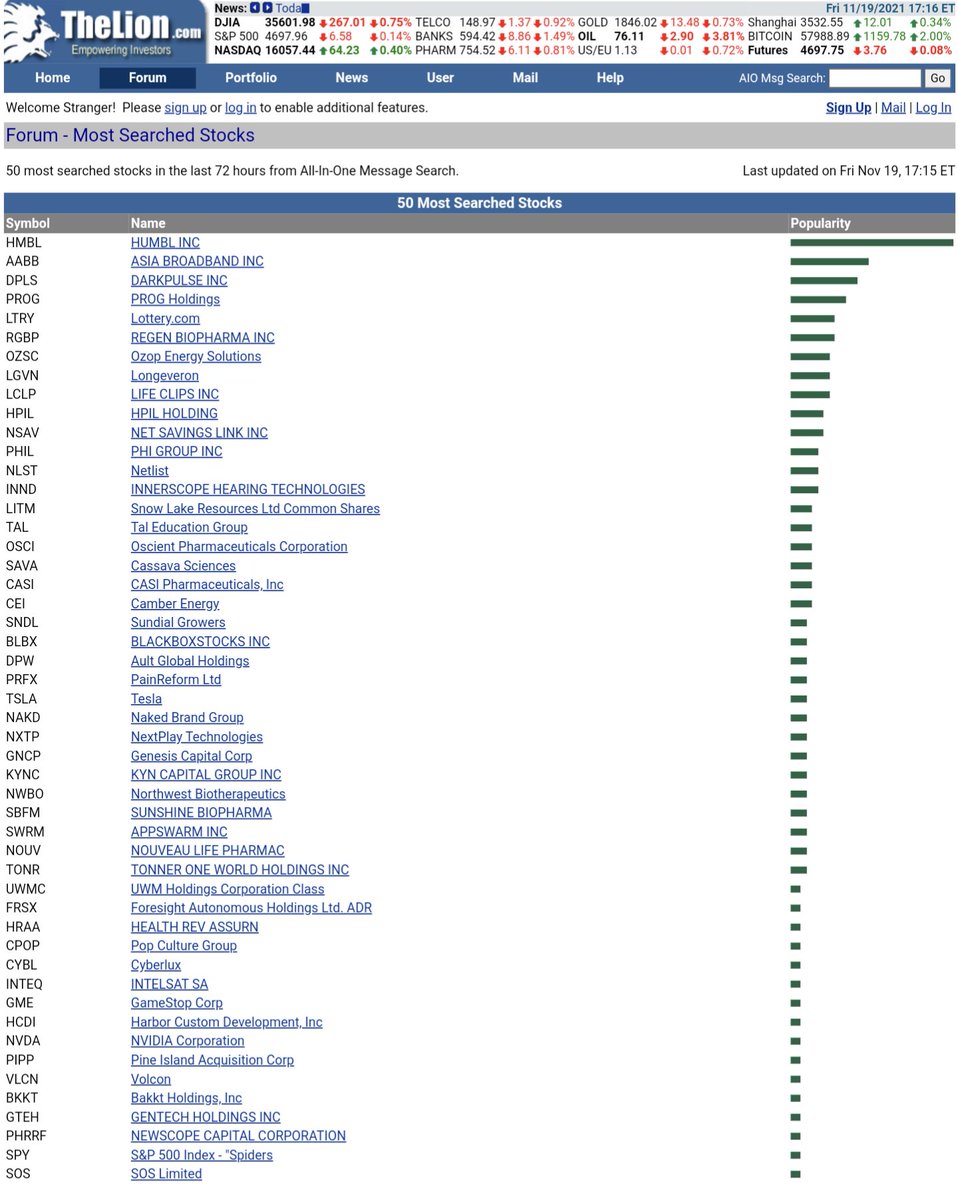Select the Forum menu tab
The image size is (958, 1200).
click(147, 78)
